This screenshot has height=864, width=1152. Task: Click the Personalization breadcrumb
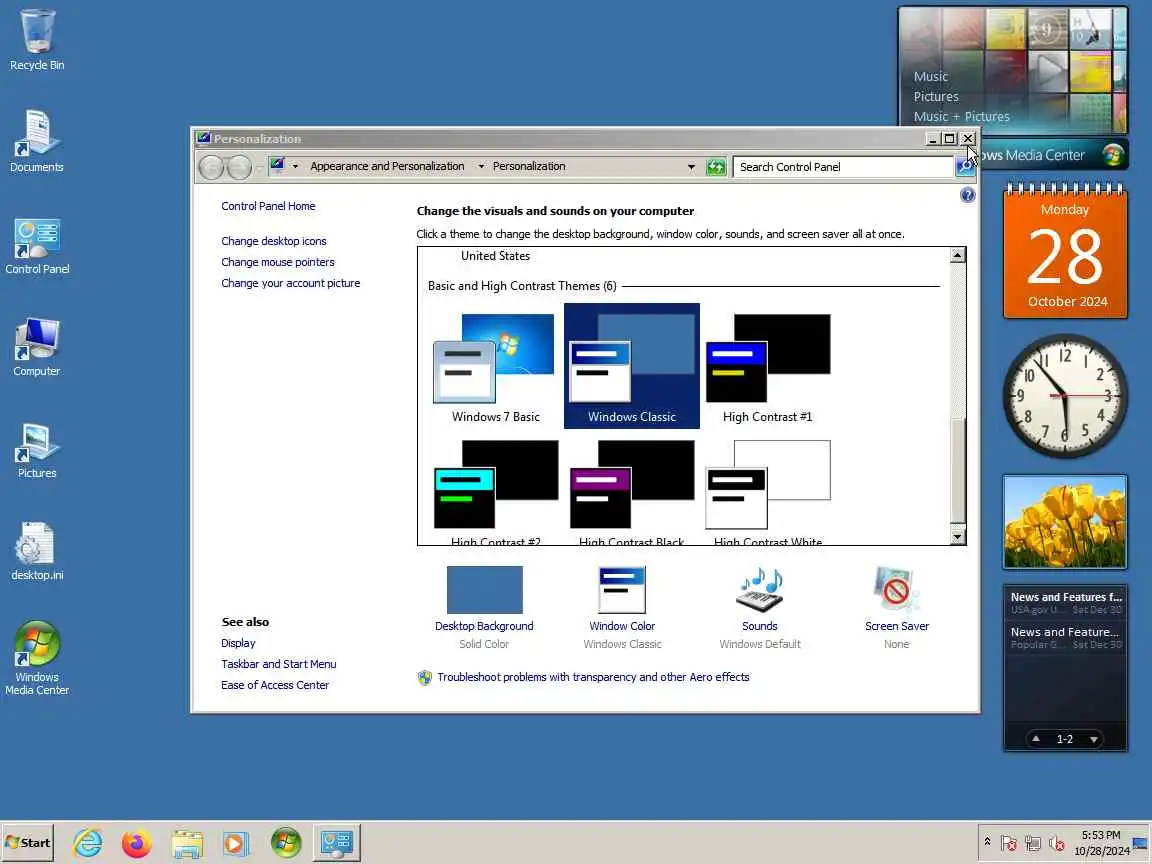pos(529,166)
